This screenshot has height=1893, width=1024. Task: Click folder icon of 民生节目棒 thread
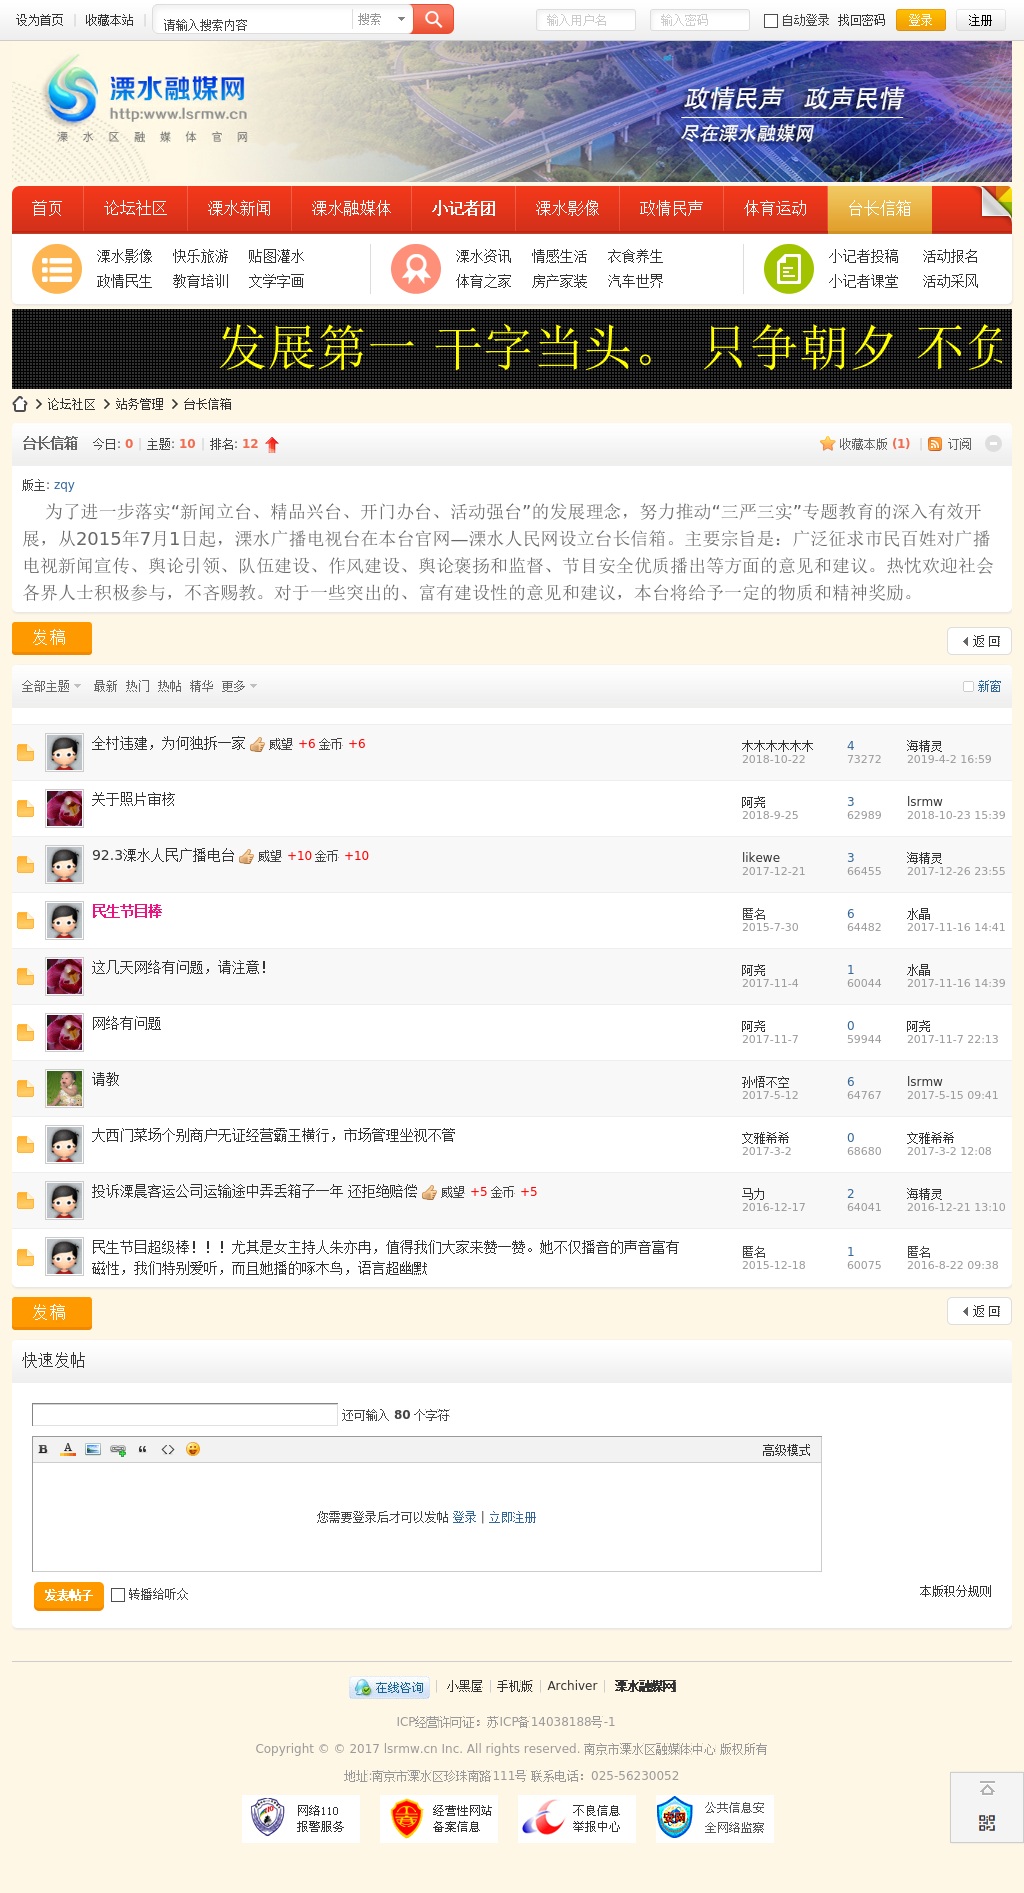(26, 921)
